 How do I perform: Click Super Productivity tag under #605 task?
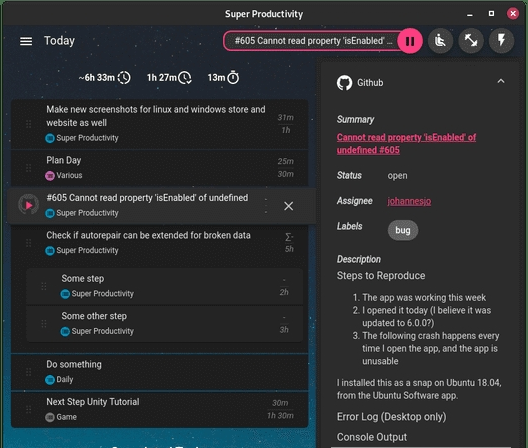(82, 213)
